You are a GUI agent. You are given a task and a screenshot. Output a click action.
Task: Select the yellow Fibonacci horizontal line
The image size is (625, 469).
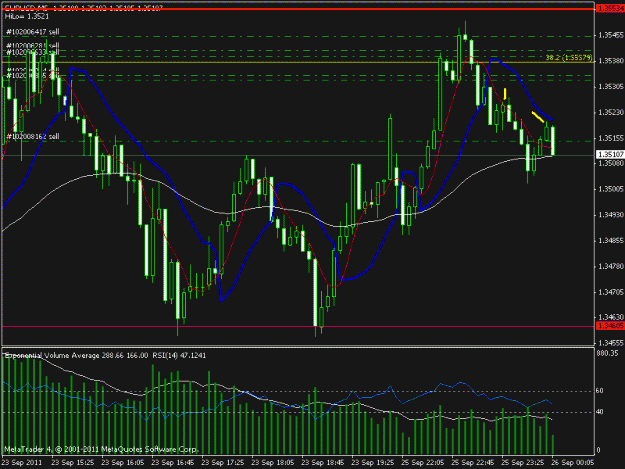[x=298, y=63]
